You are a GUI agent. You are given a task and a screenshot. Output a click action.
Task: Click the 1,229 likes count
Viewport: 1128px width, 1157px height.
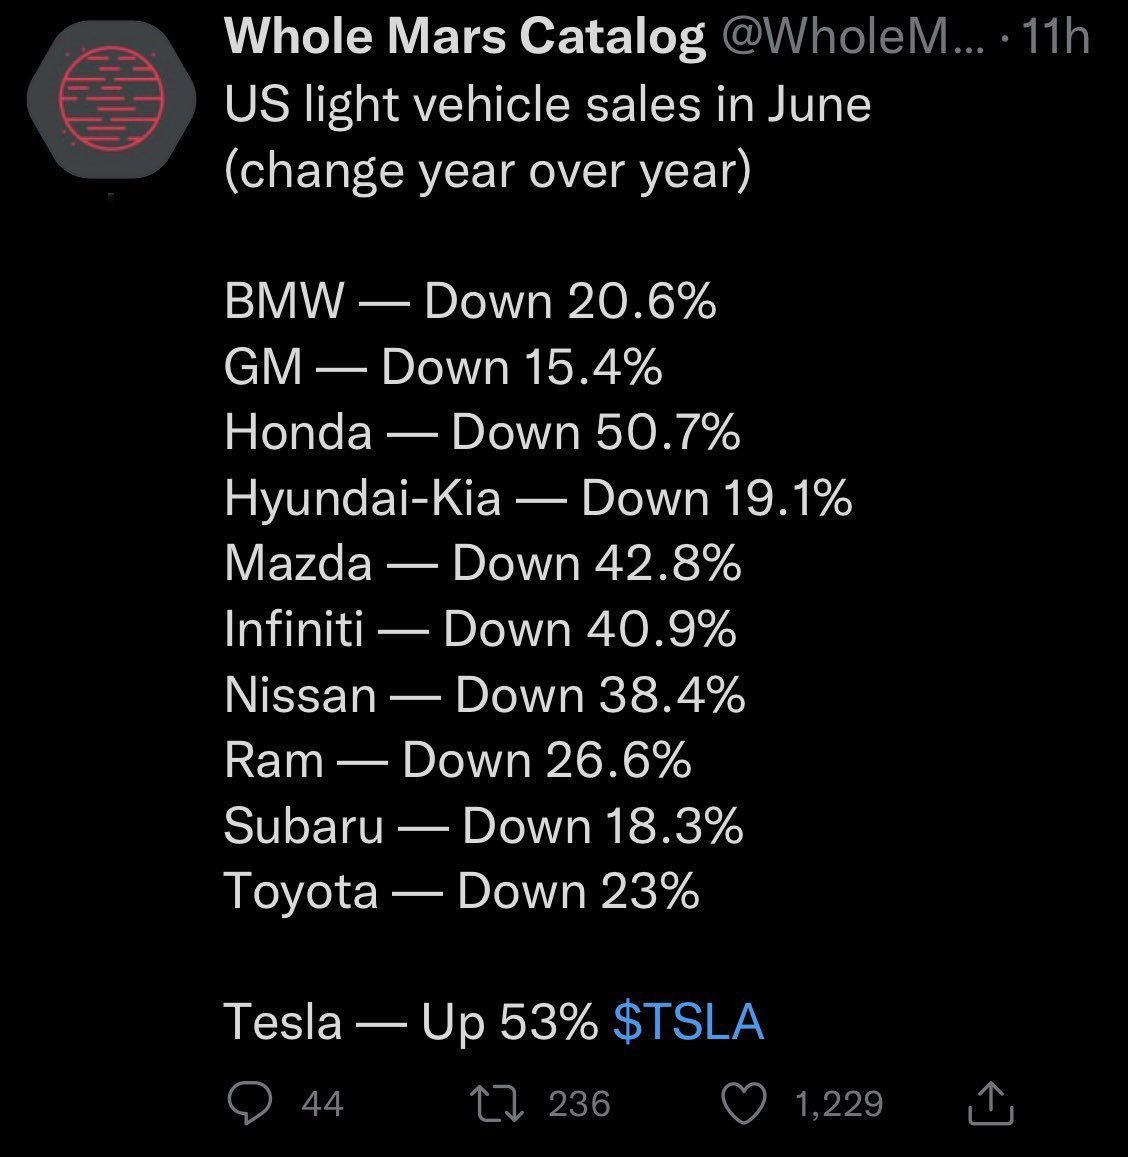pos(838,1104)
